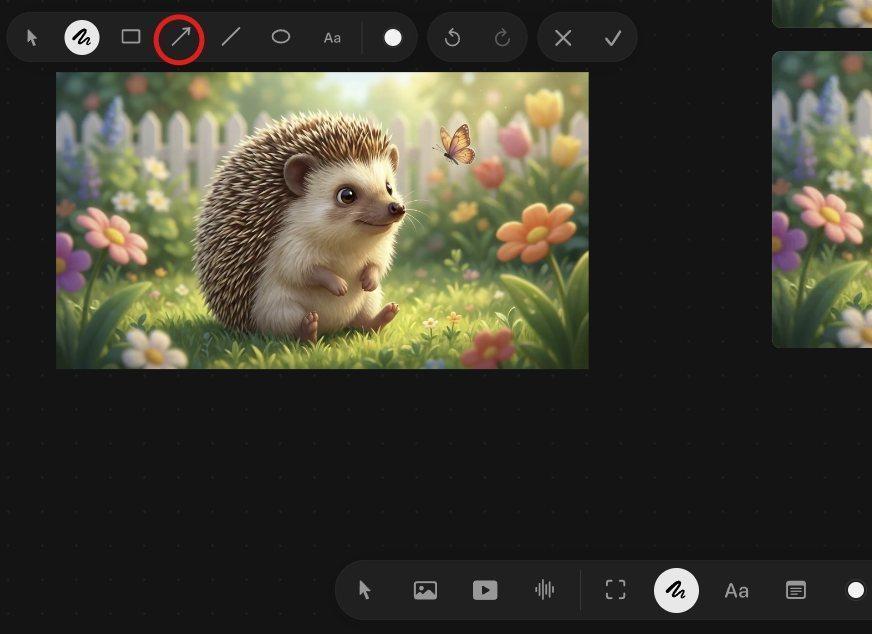This screenshot has height=634, width=872.
Task: Select the cursor tool in bottom toolbar
Action: tap(365, 590)
